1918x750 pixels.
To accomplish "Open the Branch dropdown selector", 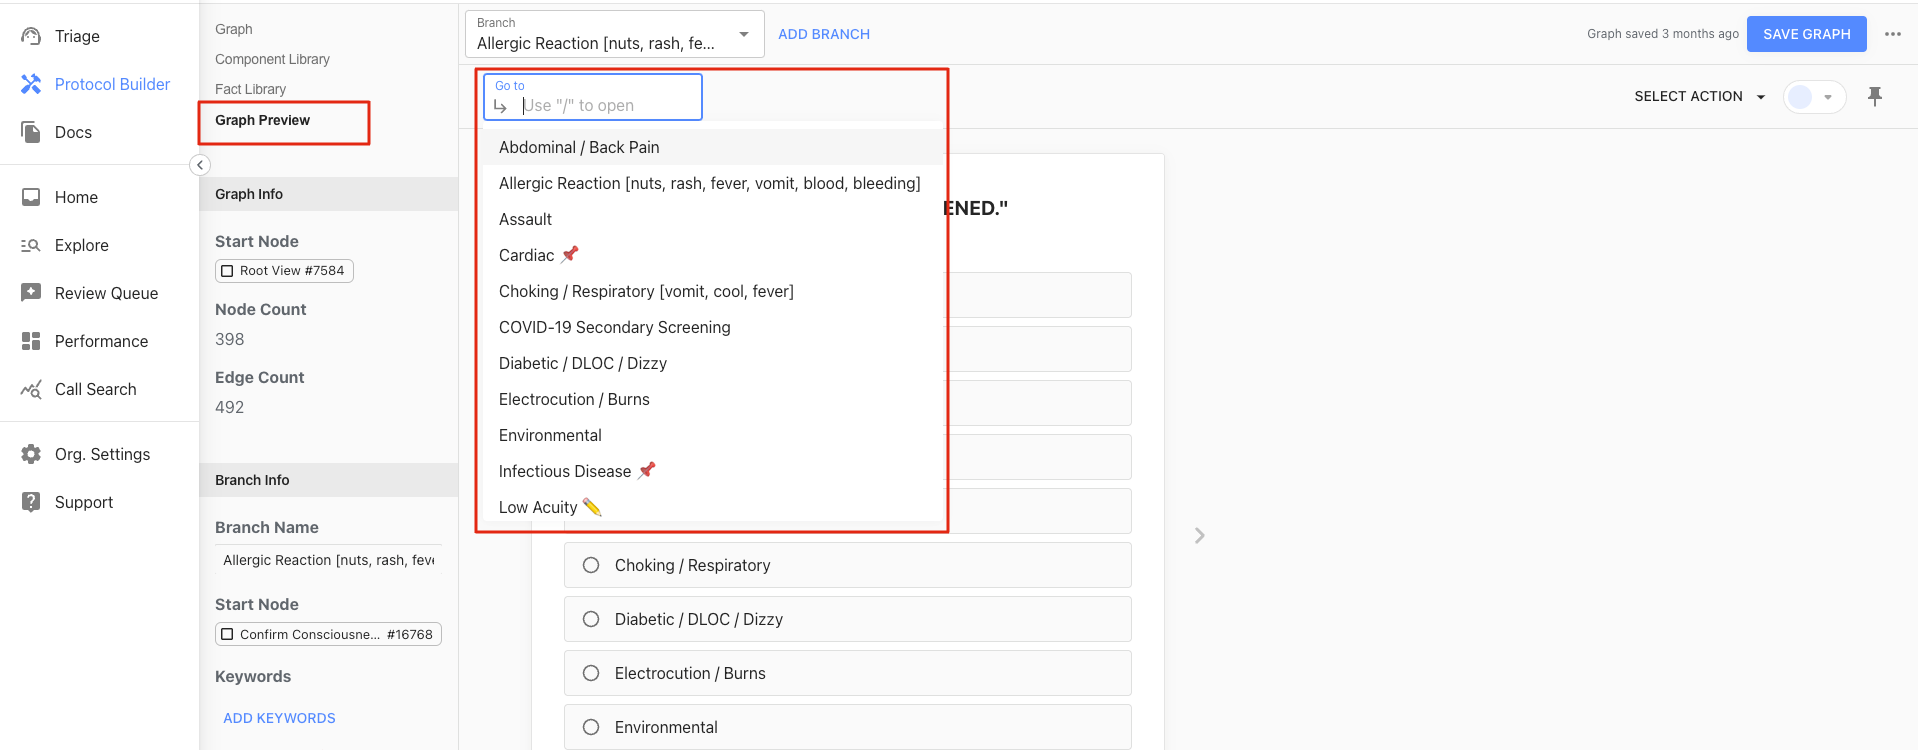I will [x=614, y=35].
